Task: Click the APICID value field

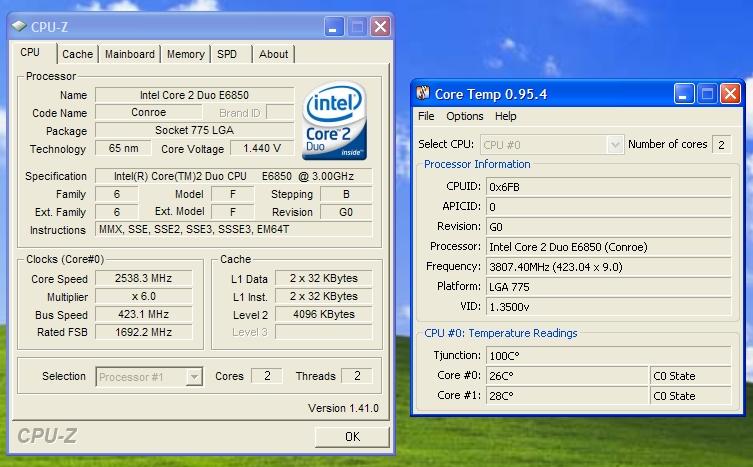Action: tap(608, 207)
